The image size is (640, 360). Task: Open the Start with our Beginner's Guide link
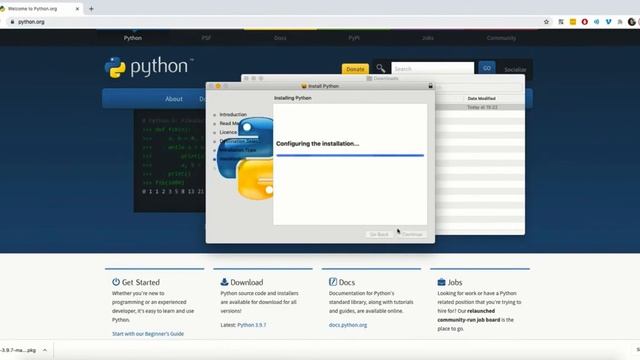click(x=148, y=333)
